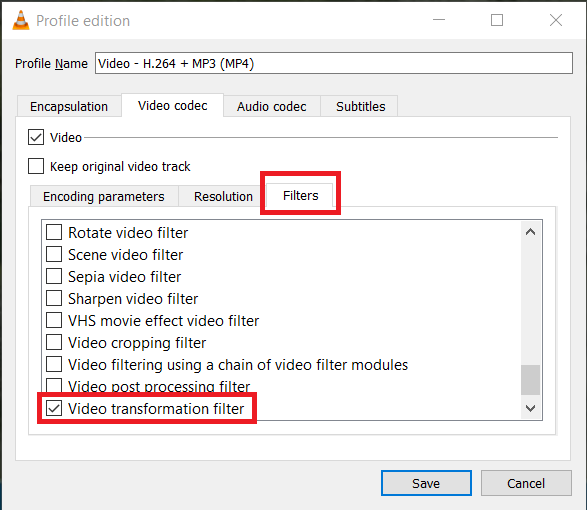
Task: Enable VHS movie effect video filter
Action: tap(54, 321)
